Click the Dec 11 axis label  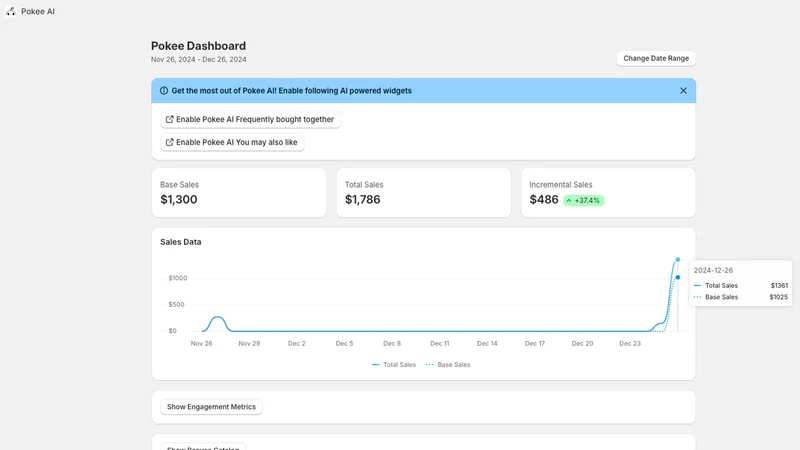pos(439,343)
